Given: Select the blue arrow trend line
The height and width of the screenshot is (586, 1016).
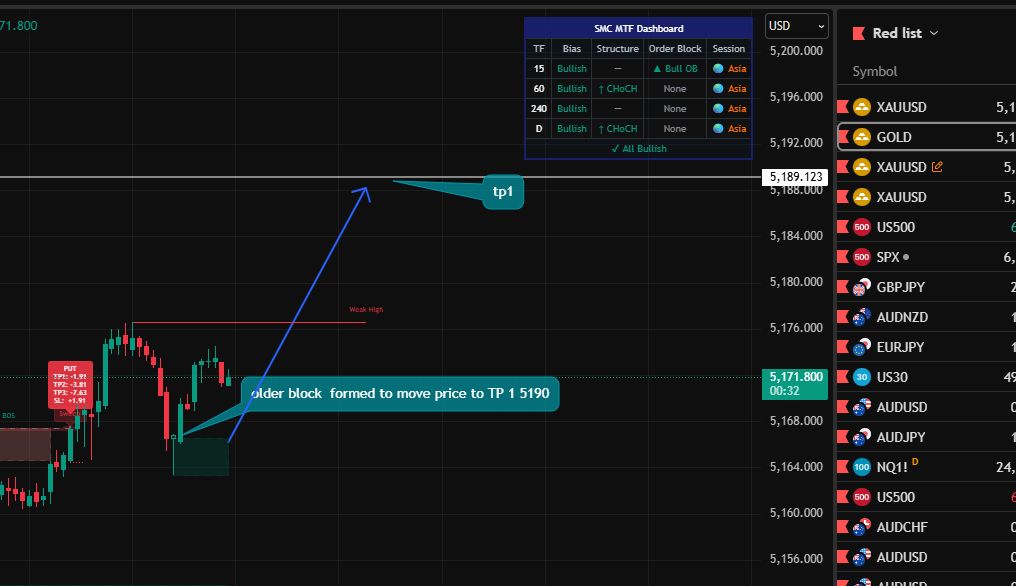Looking at the screenshot, I should [x=300, y=312].
